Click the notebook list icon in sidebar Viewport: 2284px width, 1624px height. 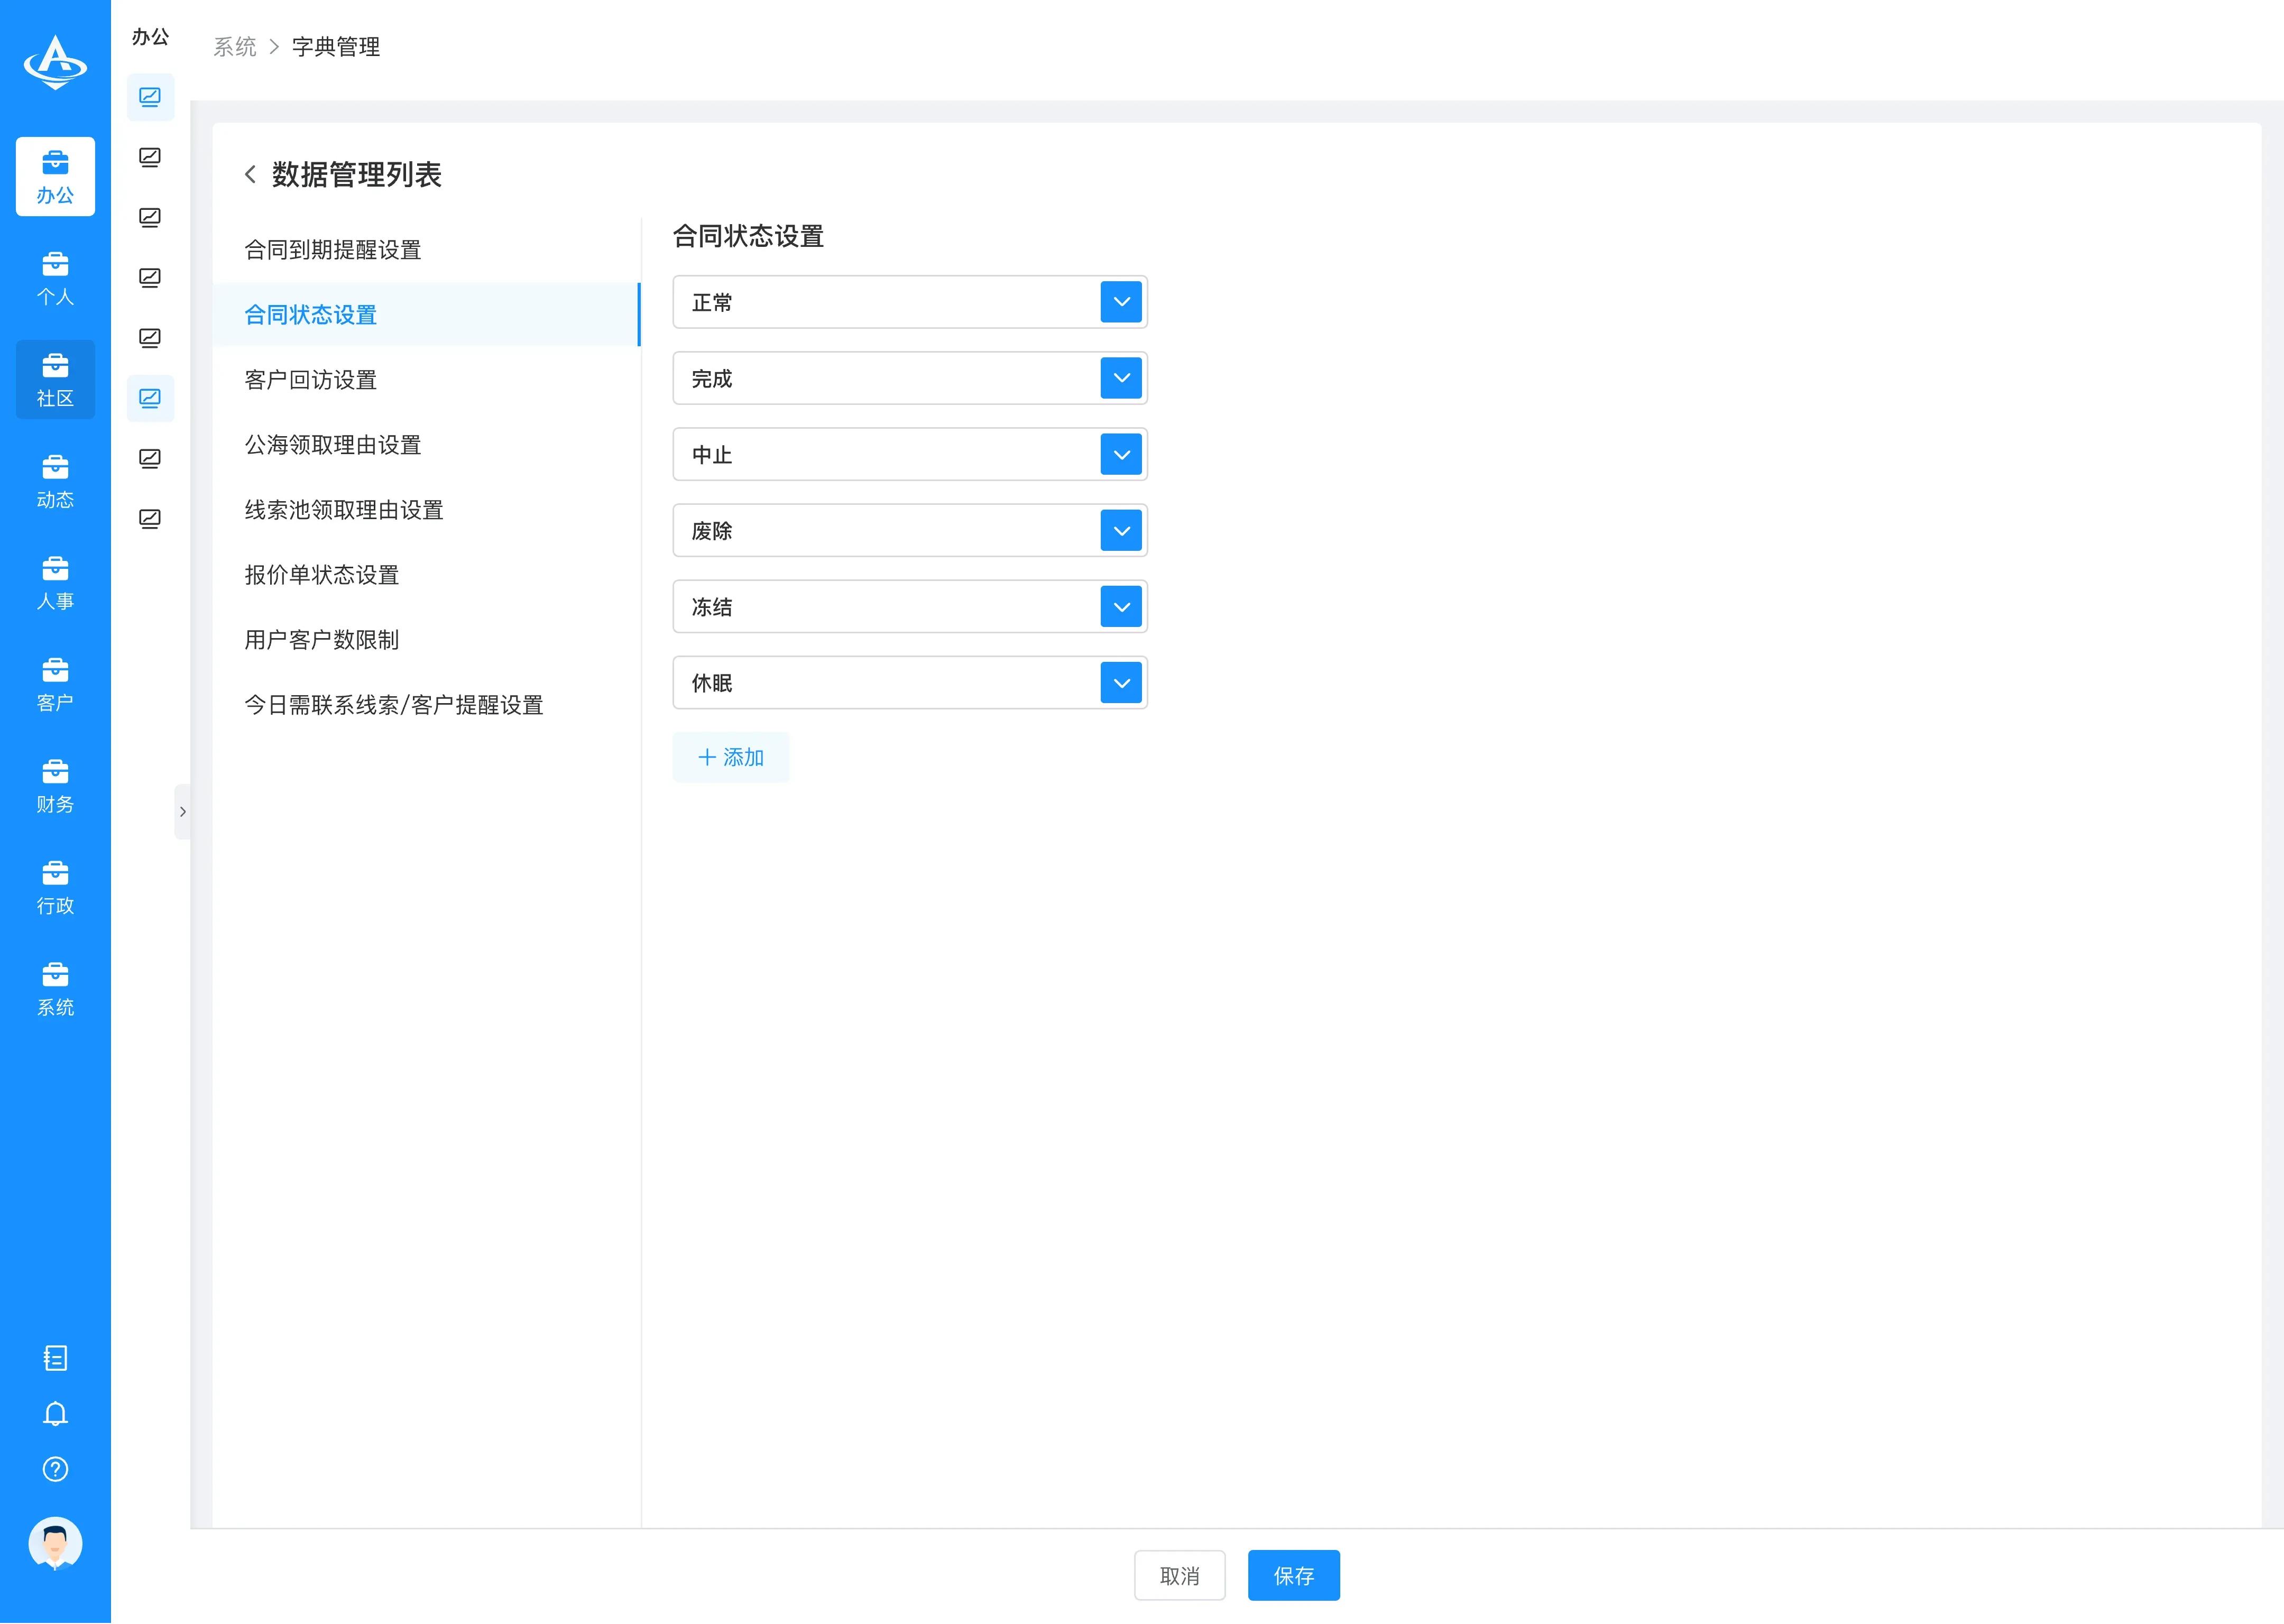55,1357
